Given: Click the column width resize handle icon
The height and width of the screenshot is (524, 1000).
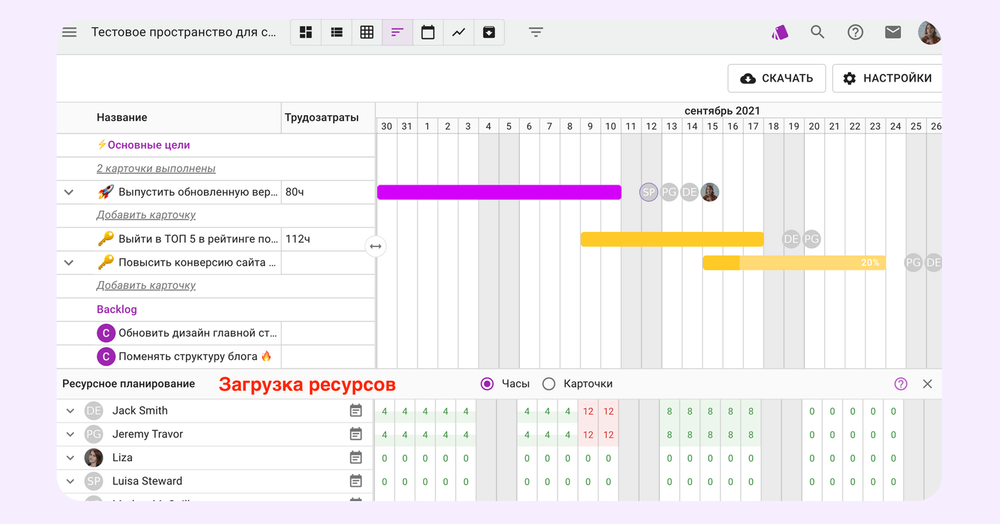Looking at the screenshot, I should (376, 246).
